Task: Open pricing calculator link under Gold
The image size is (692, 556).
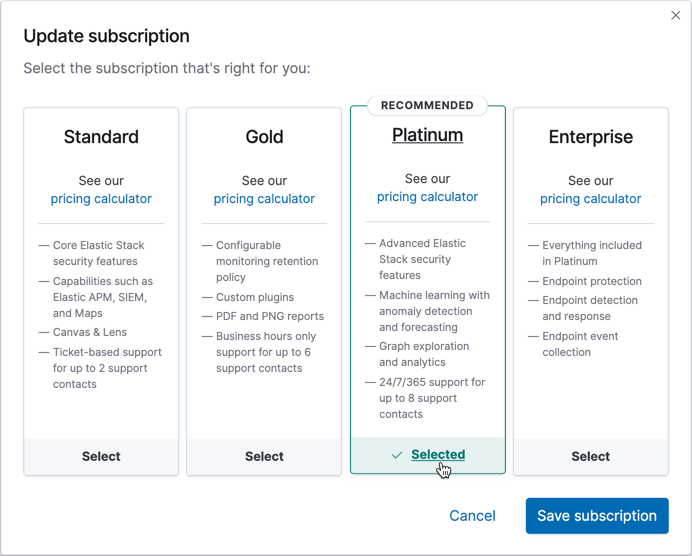Action: click(264, 199)
